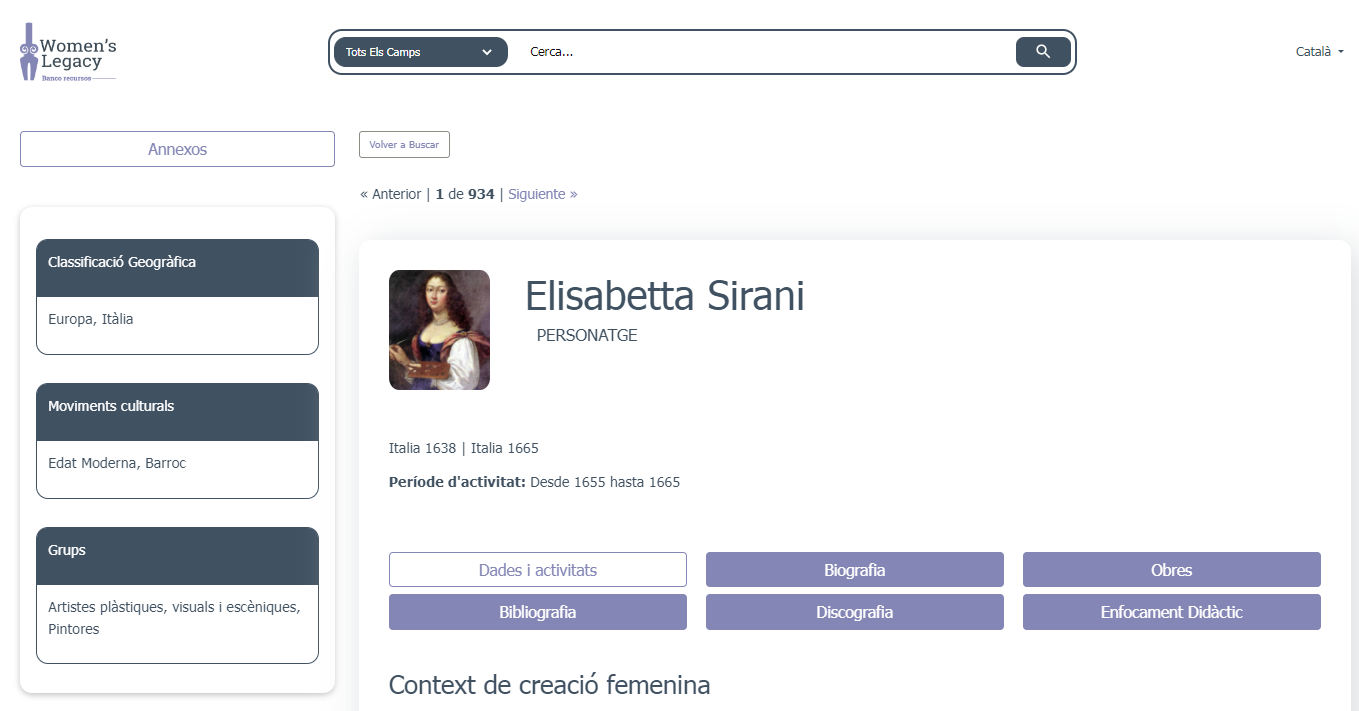
Task: Click the Elisabetta Sirani title heading
Action: click(664, 296)
